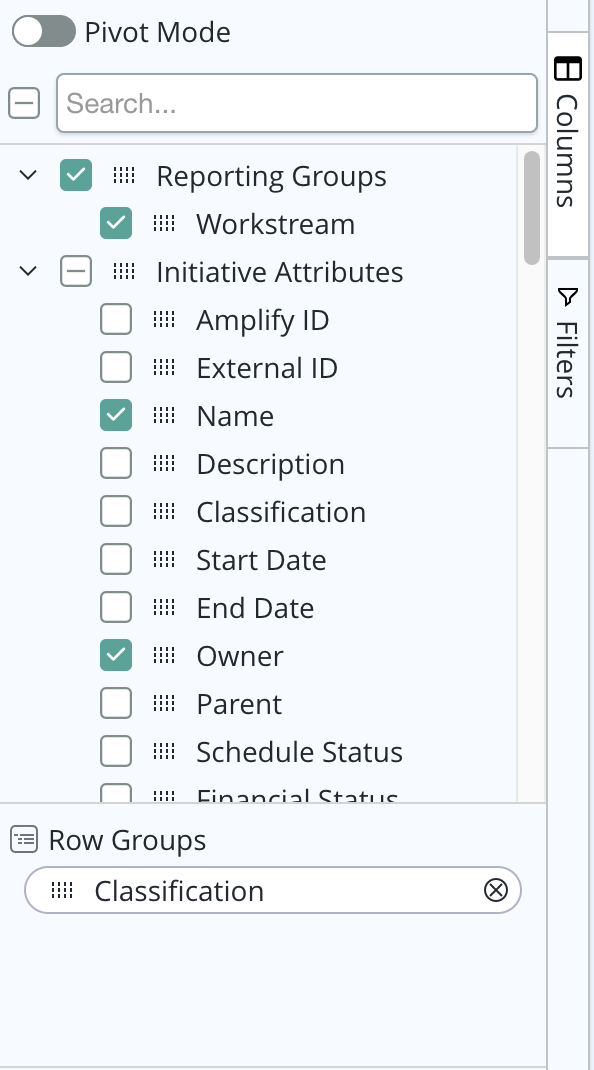Select the Reporting Groups label
The width and height of the screenshot is (594, 1070).
272,176
